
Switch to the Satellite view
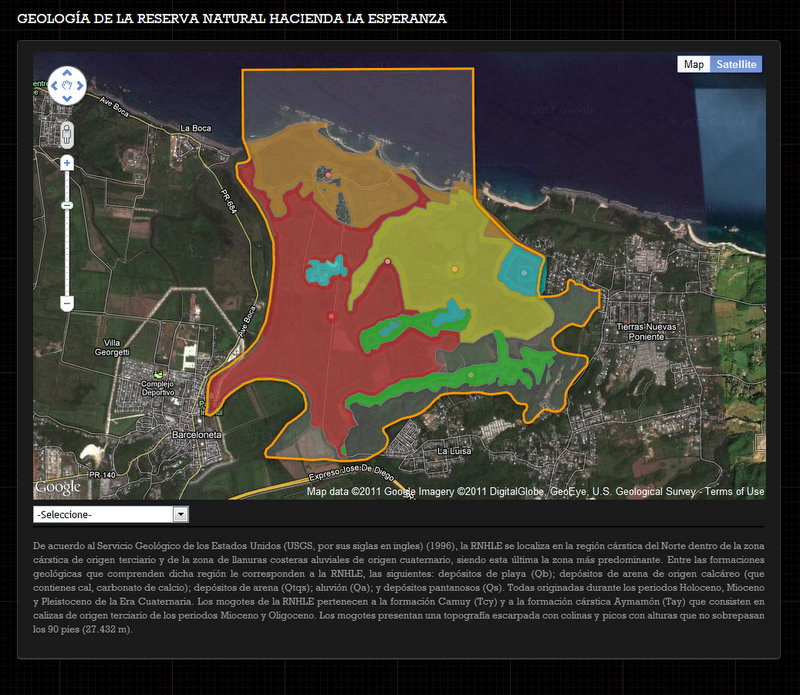(x=735, y=64)
